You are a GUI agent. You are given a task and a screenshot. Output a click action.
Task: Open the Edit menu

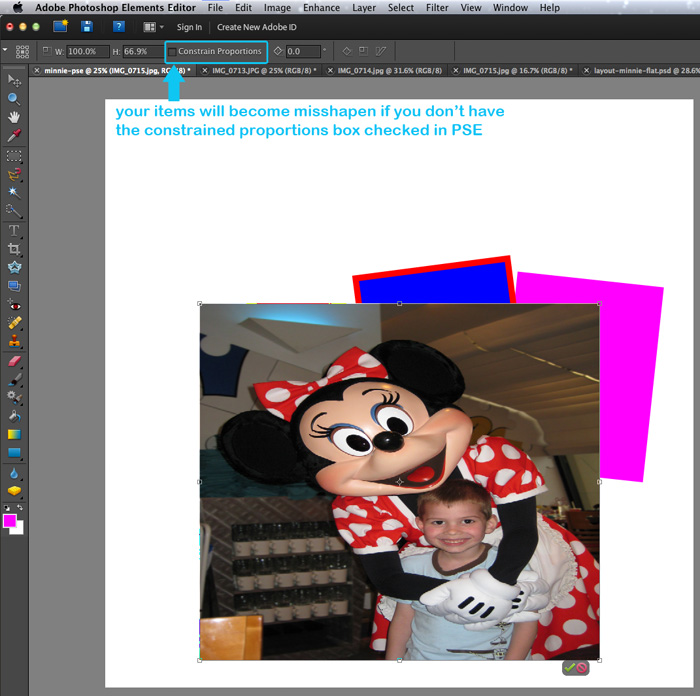(x=243, y=8)
